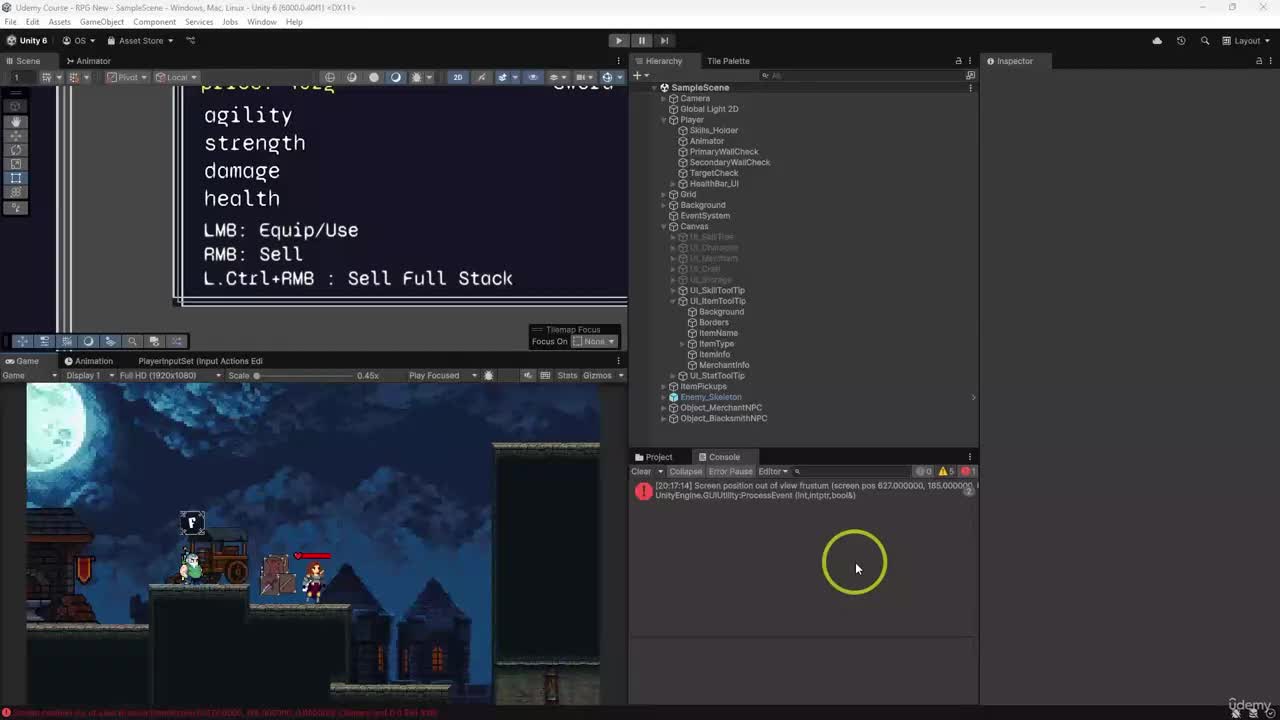The image size is (1280, 720).
Task: Click the tilemap select tool icon
Action: (22, 341)
